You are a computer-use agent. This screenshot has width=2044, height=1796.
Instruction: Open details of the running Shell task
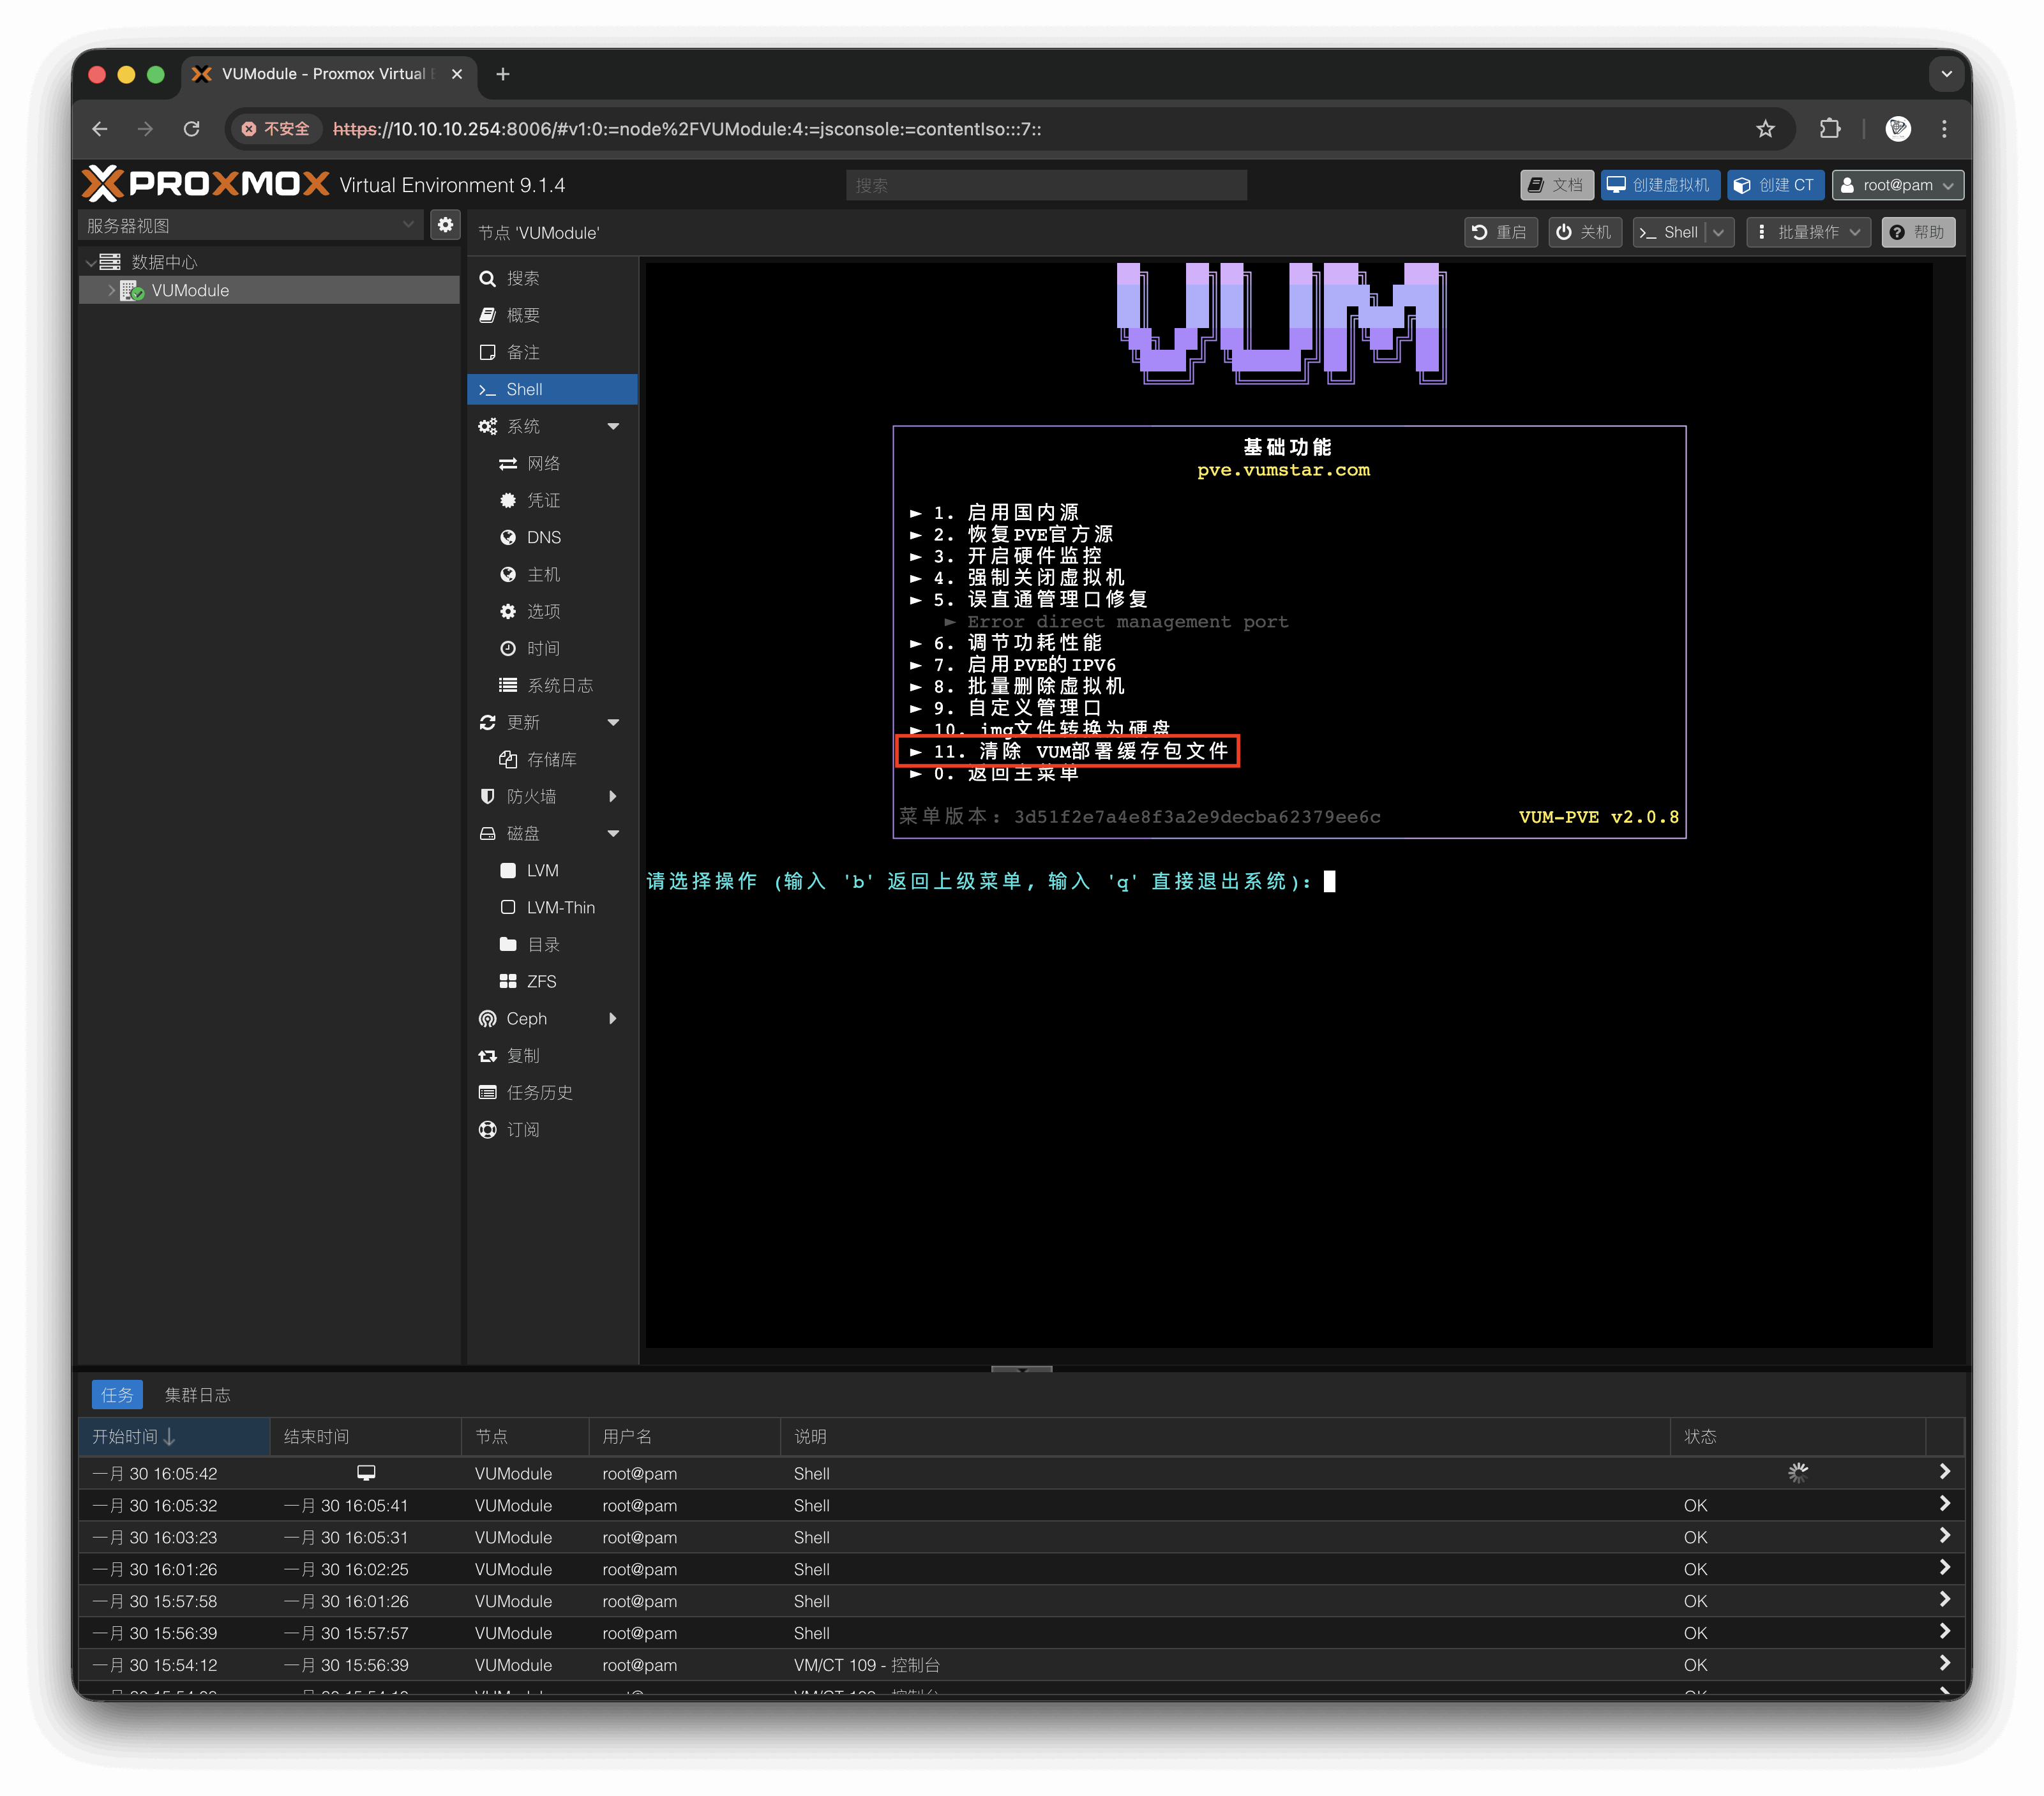pyautogui.click(x=1945, y=1472)
